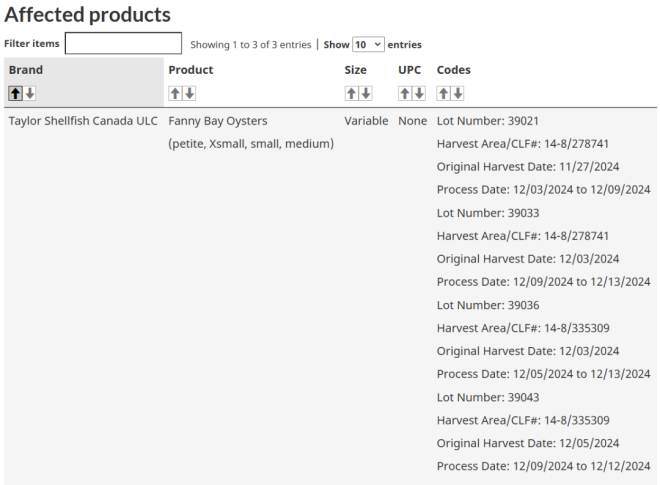660x485 pixels.
Task: Sort UPC column descending arrow
Action: (419, 93)
